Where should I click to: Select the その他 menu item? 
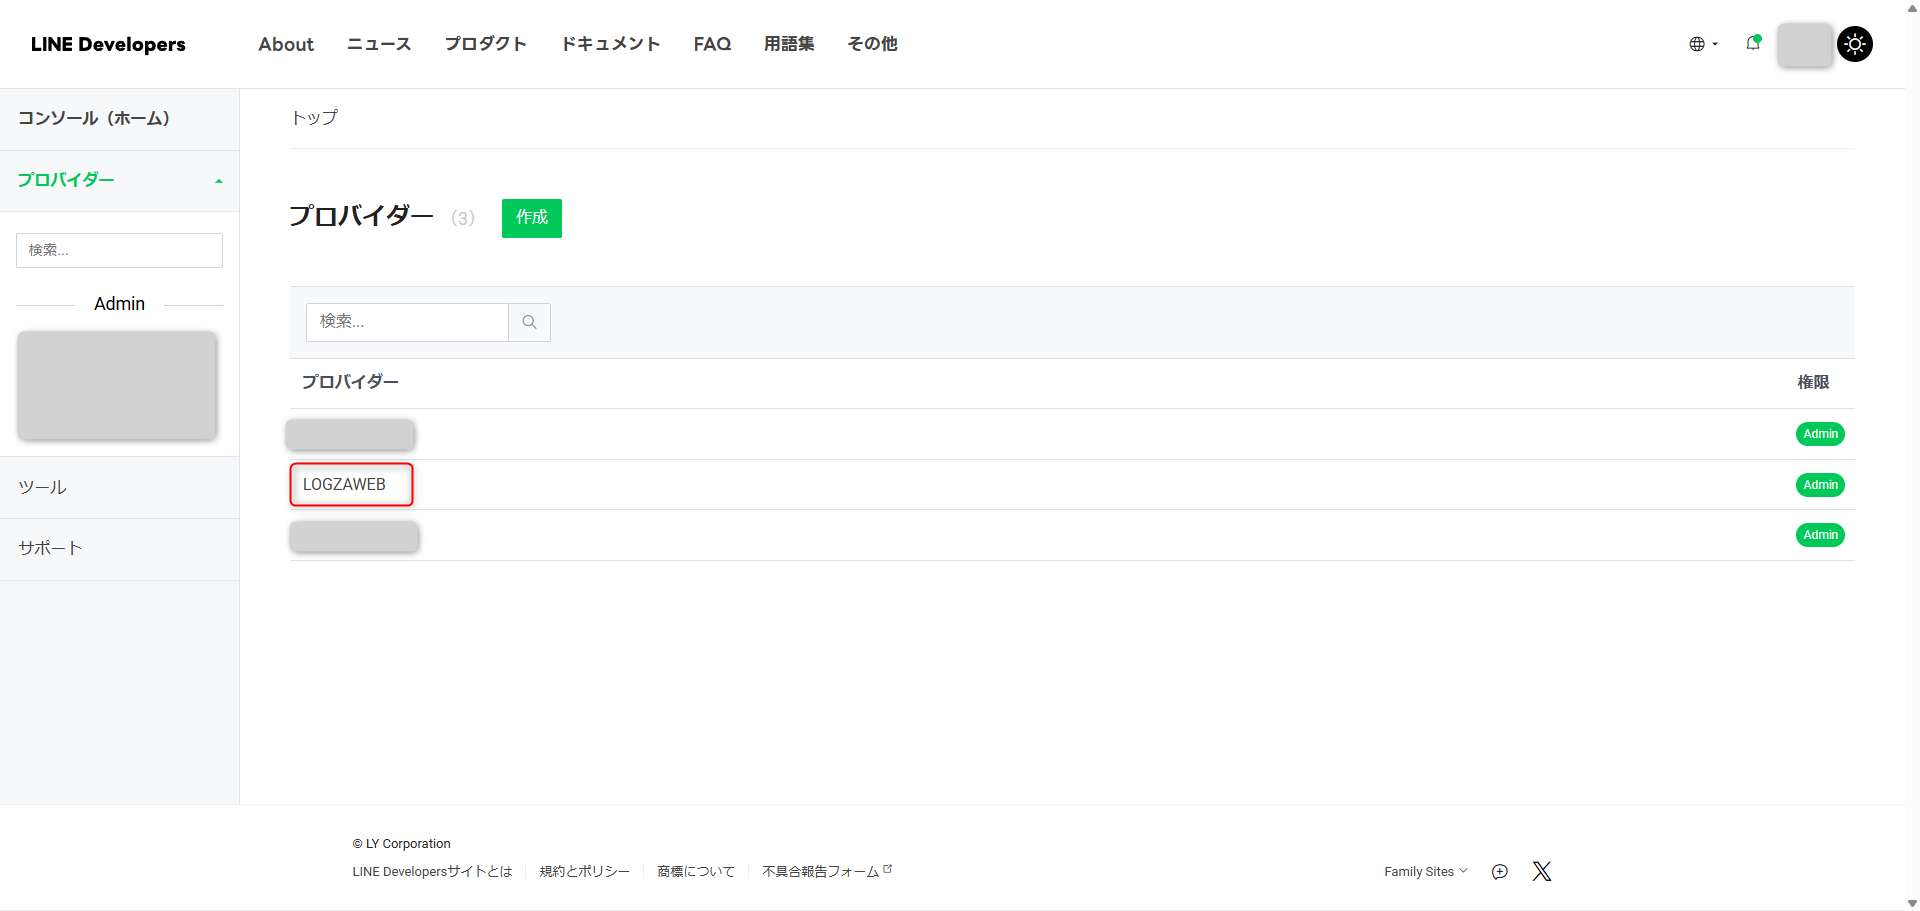click(x=871, y=44)
